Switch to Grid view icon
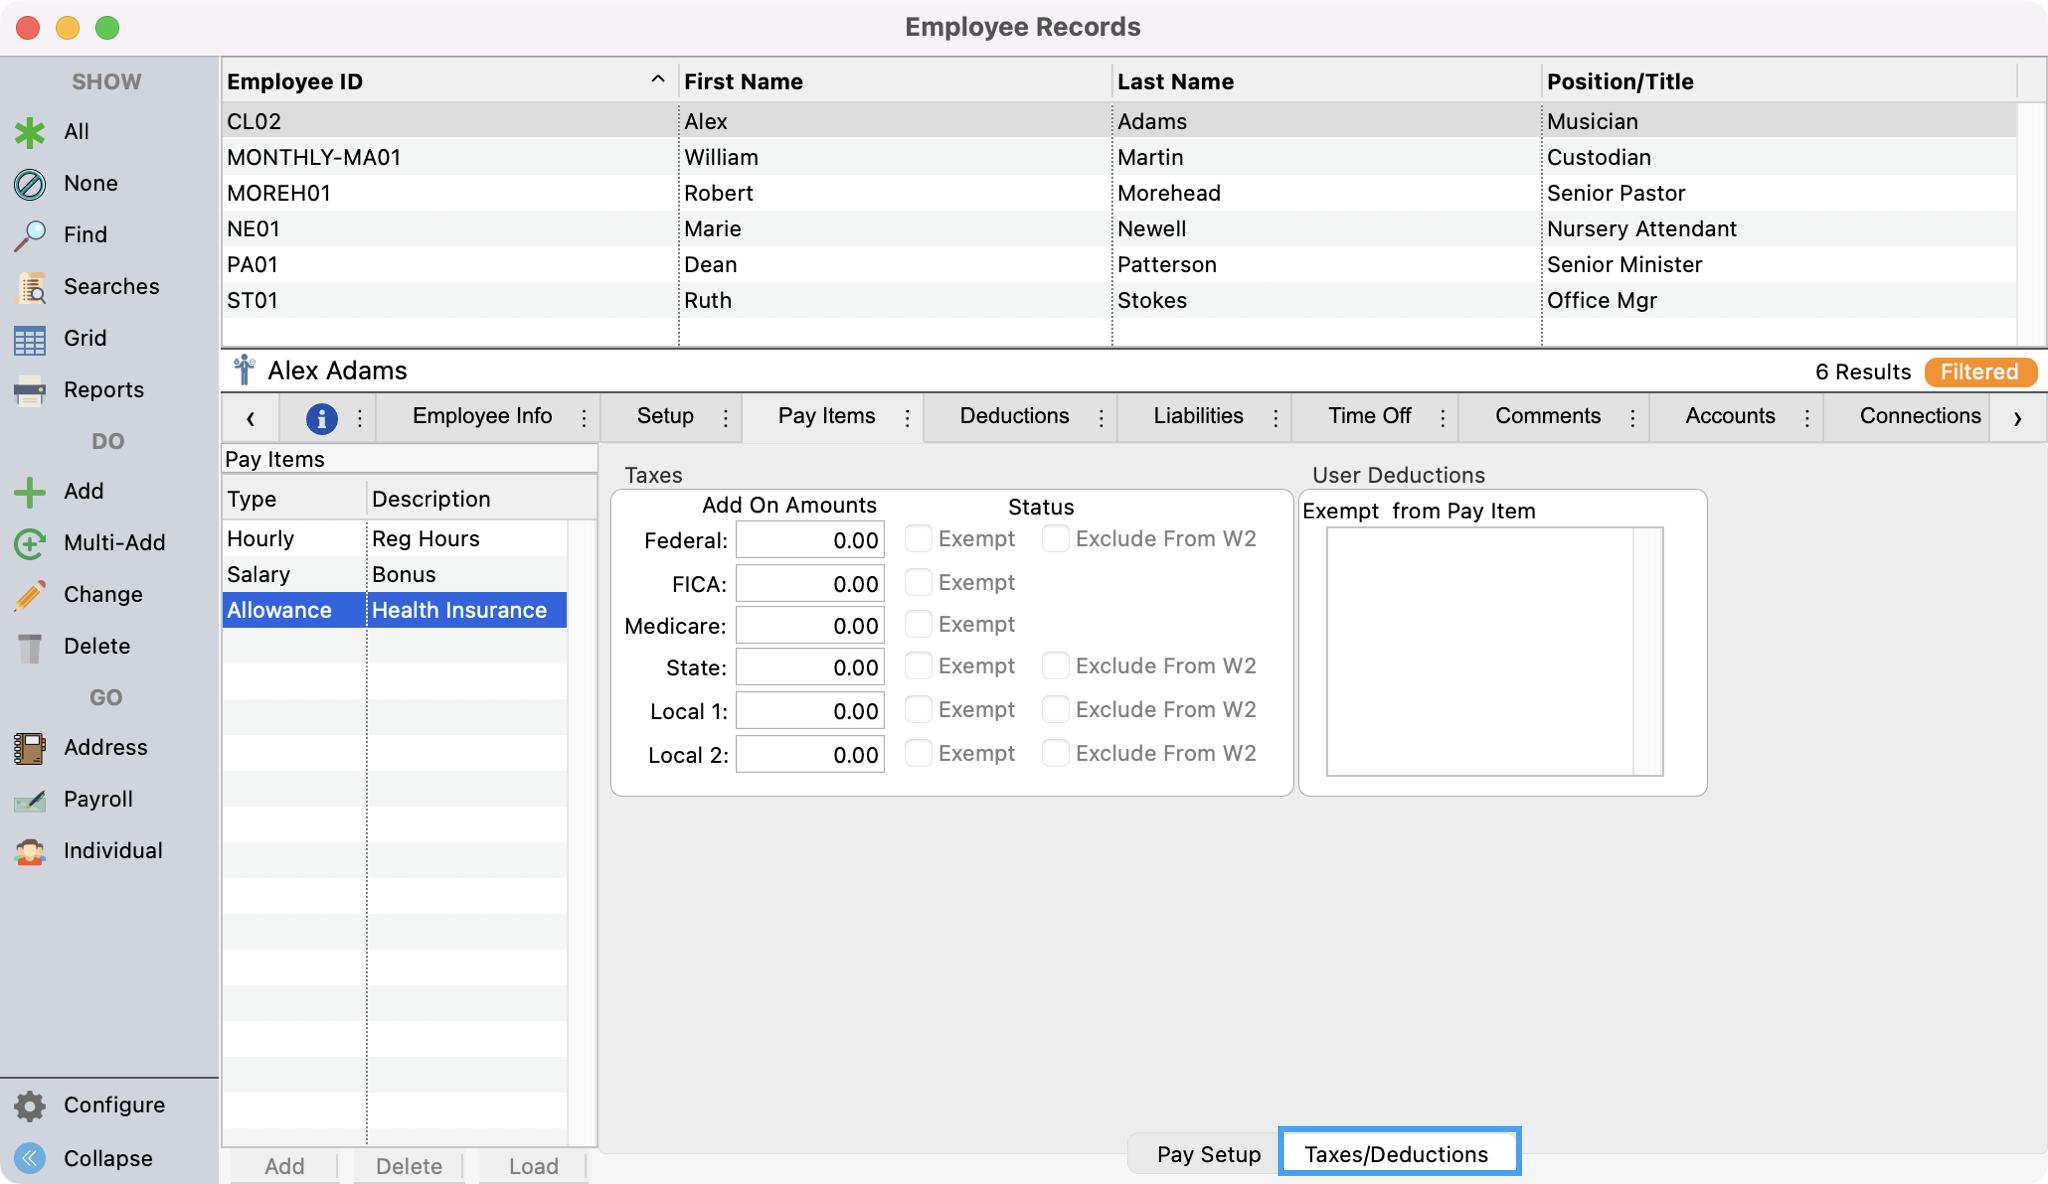The width and height of the screenshot is (2048, 1184). 30,339
